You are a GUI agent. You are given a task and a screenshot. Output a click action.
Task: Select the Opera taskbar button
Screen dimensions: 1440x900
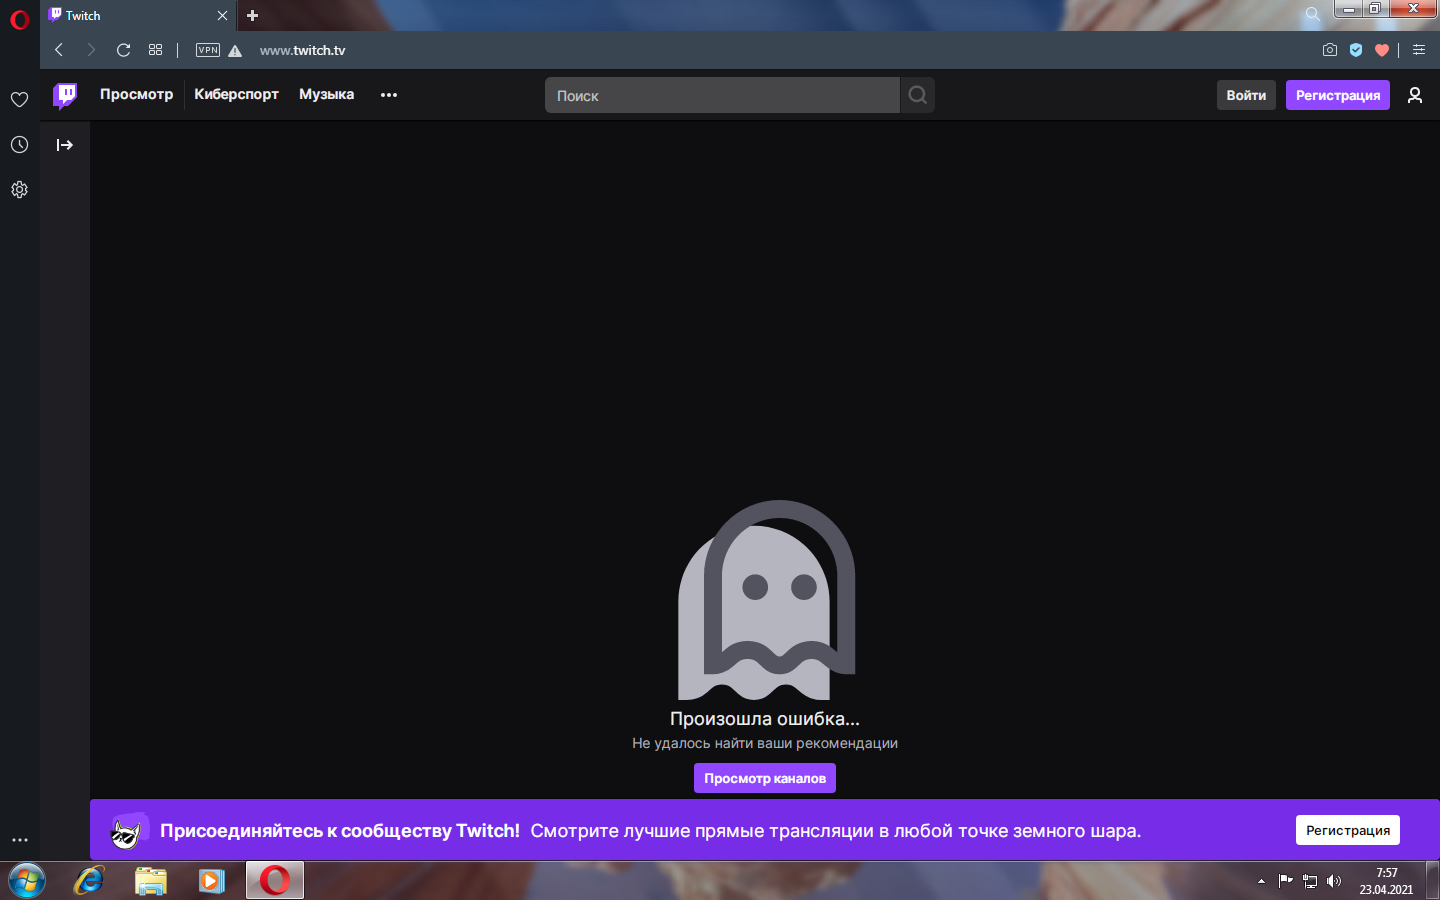275,881
